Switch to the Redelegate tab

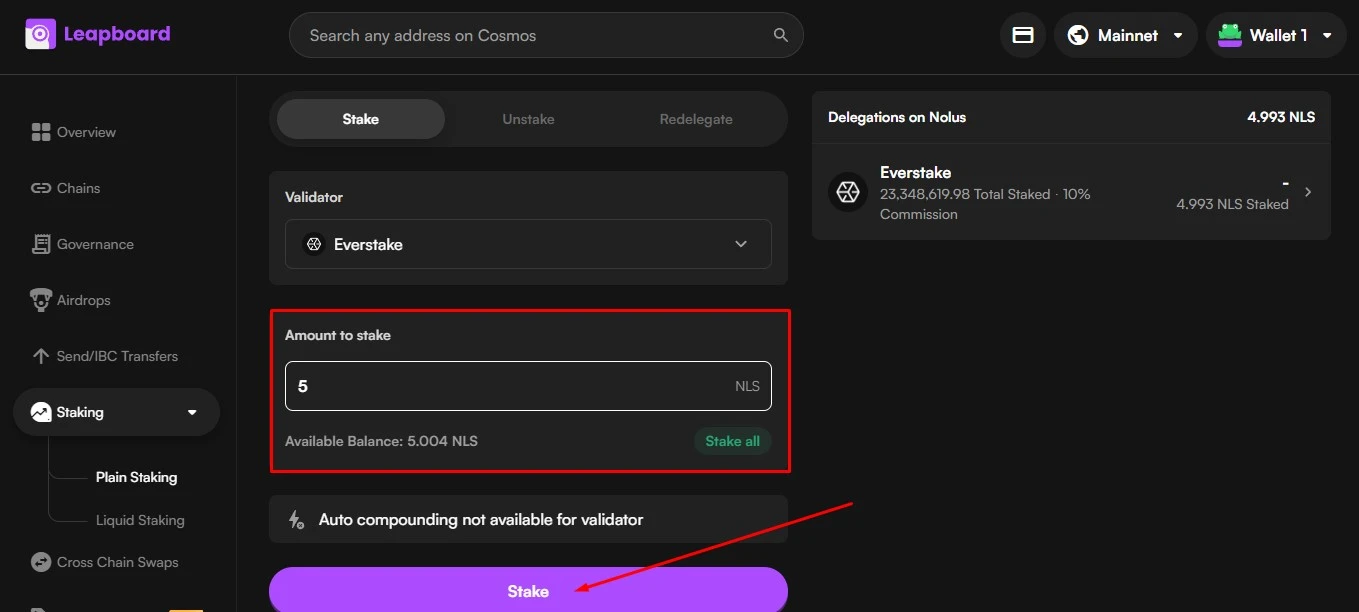coord(696,119)
